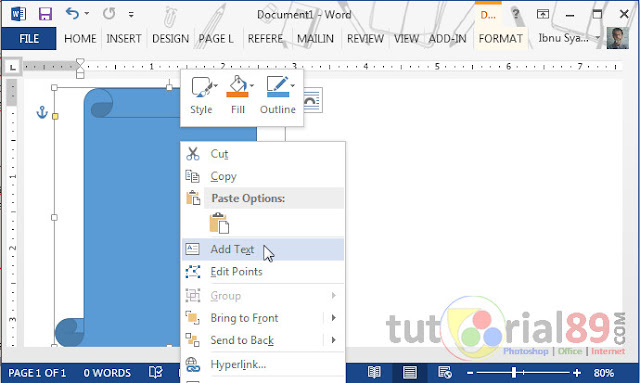Expand Bring to Front submenu arrow

click(333, 318)
